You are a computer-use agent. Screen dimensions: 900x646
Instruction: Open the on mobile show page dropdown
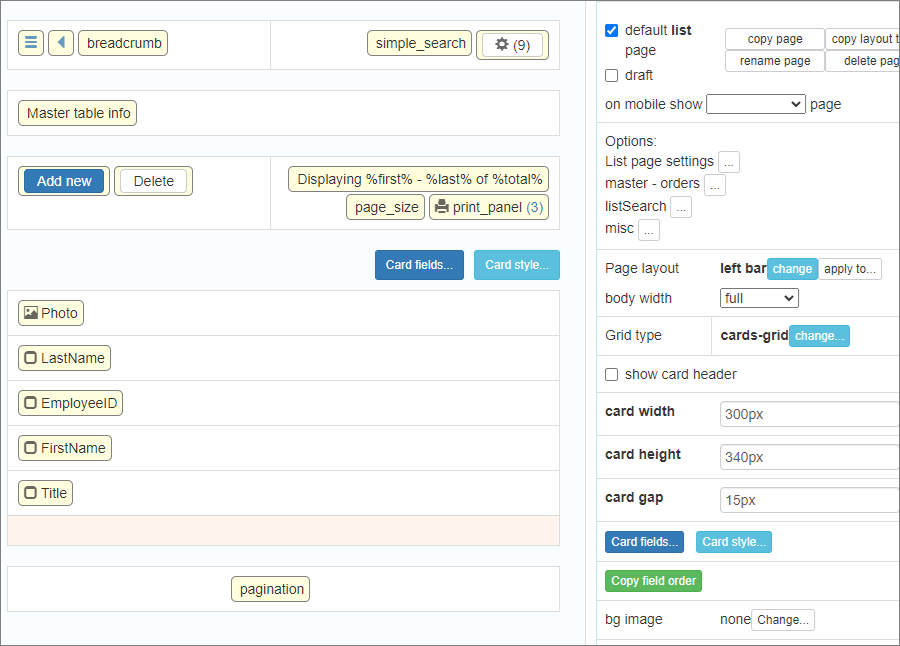[755, 104]
